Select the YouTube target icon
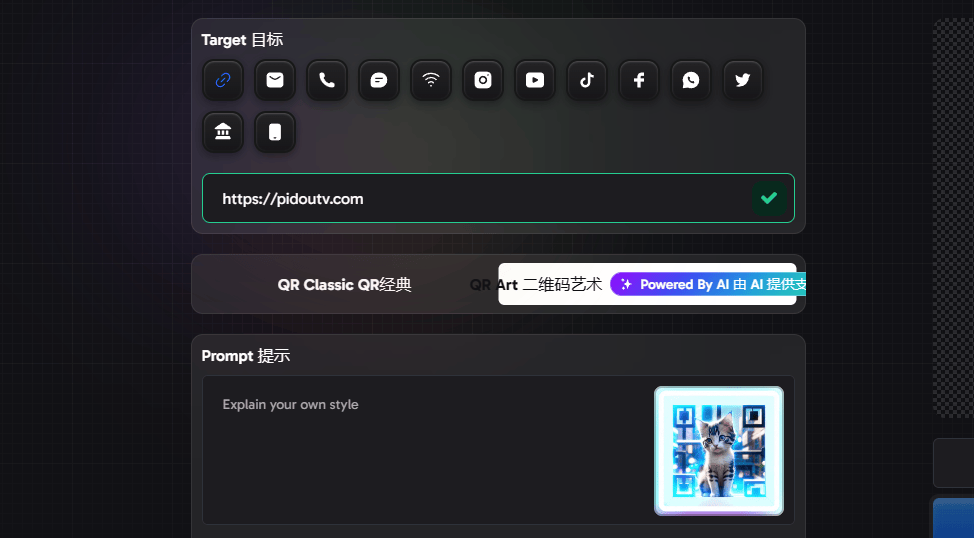Image resolution: width=974 pixels, height=538 pixels. coord(535,80)
